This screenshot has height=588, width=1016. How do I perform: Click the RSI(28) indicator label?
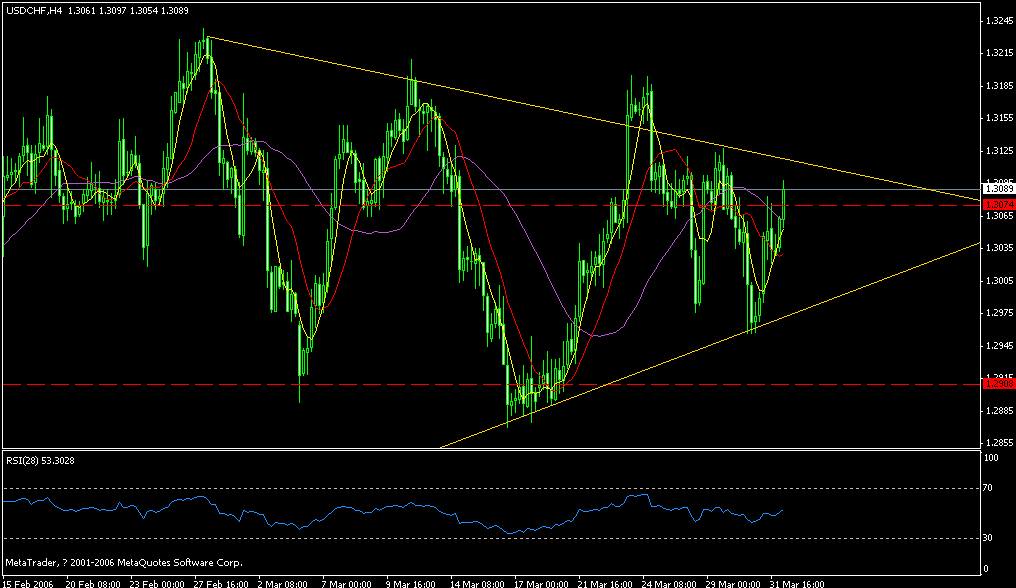(32, 462)
